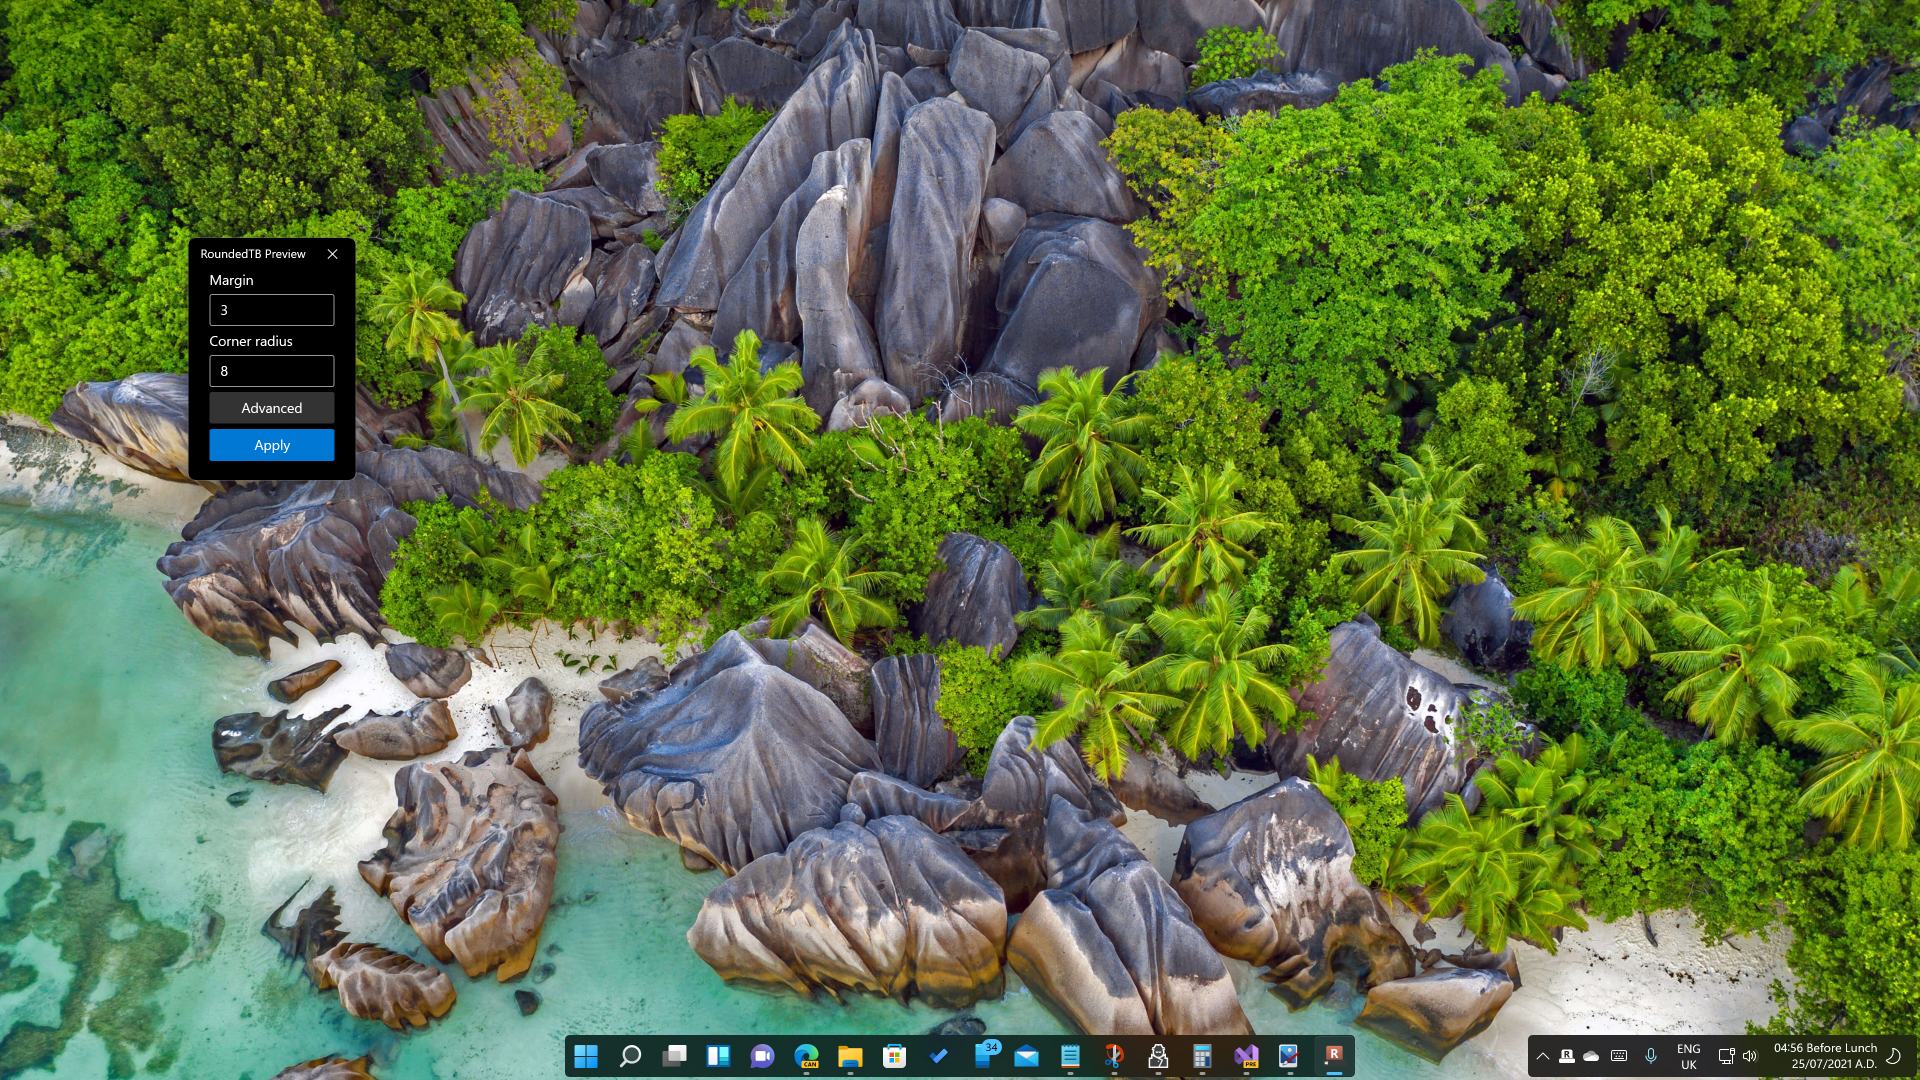Open the Visual Studio Preview icon

pyautogui.click(x=1246, y=1056)
